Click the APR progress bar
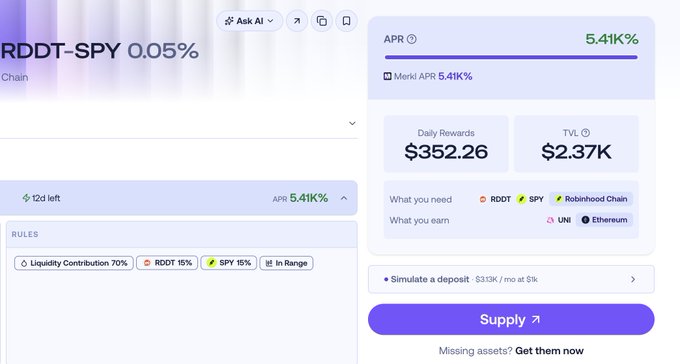Screen dimensions: 680x364 tap(511, 57)
